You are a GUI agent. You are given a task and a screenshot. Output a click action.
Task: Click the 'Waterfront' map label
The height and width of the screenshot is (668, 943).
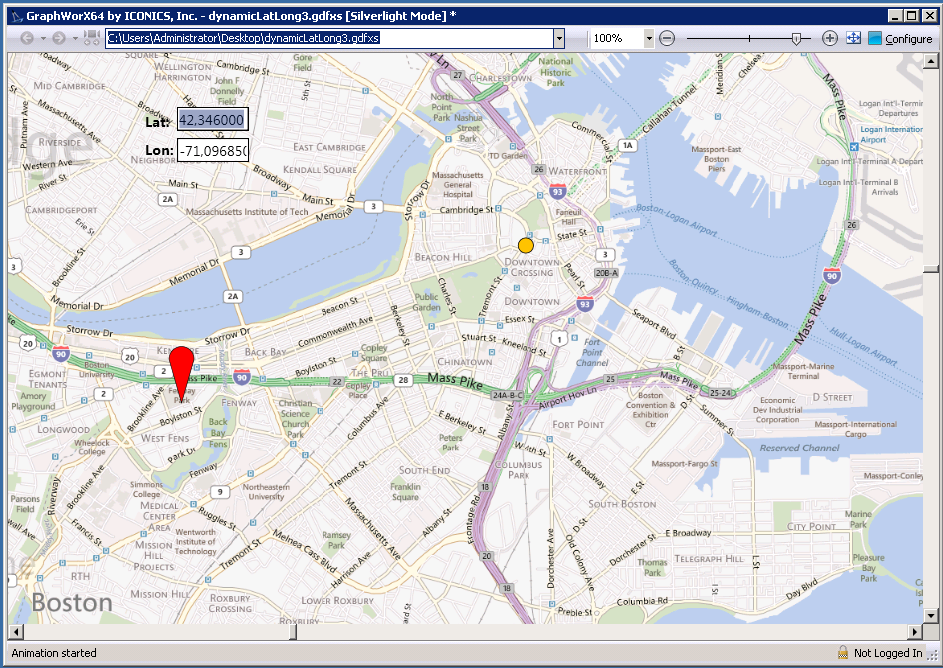click(577, 171)
